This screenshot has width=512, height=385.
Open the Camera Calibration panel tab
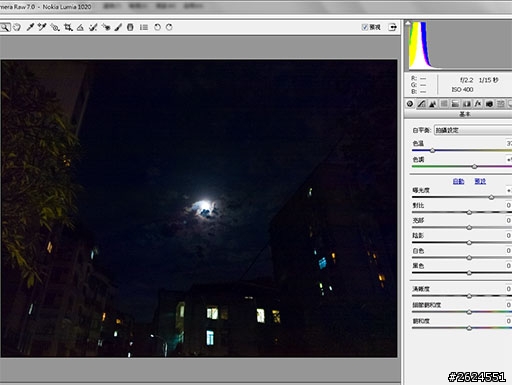coord(489,104)
